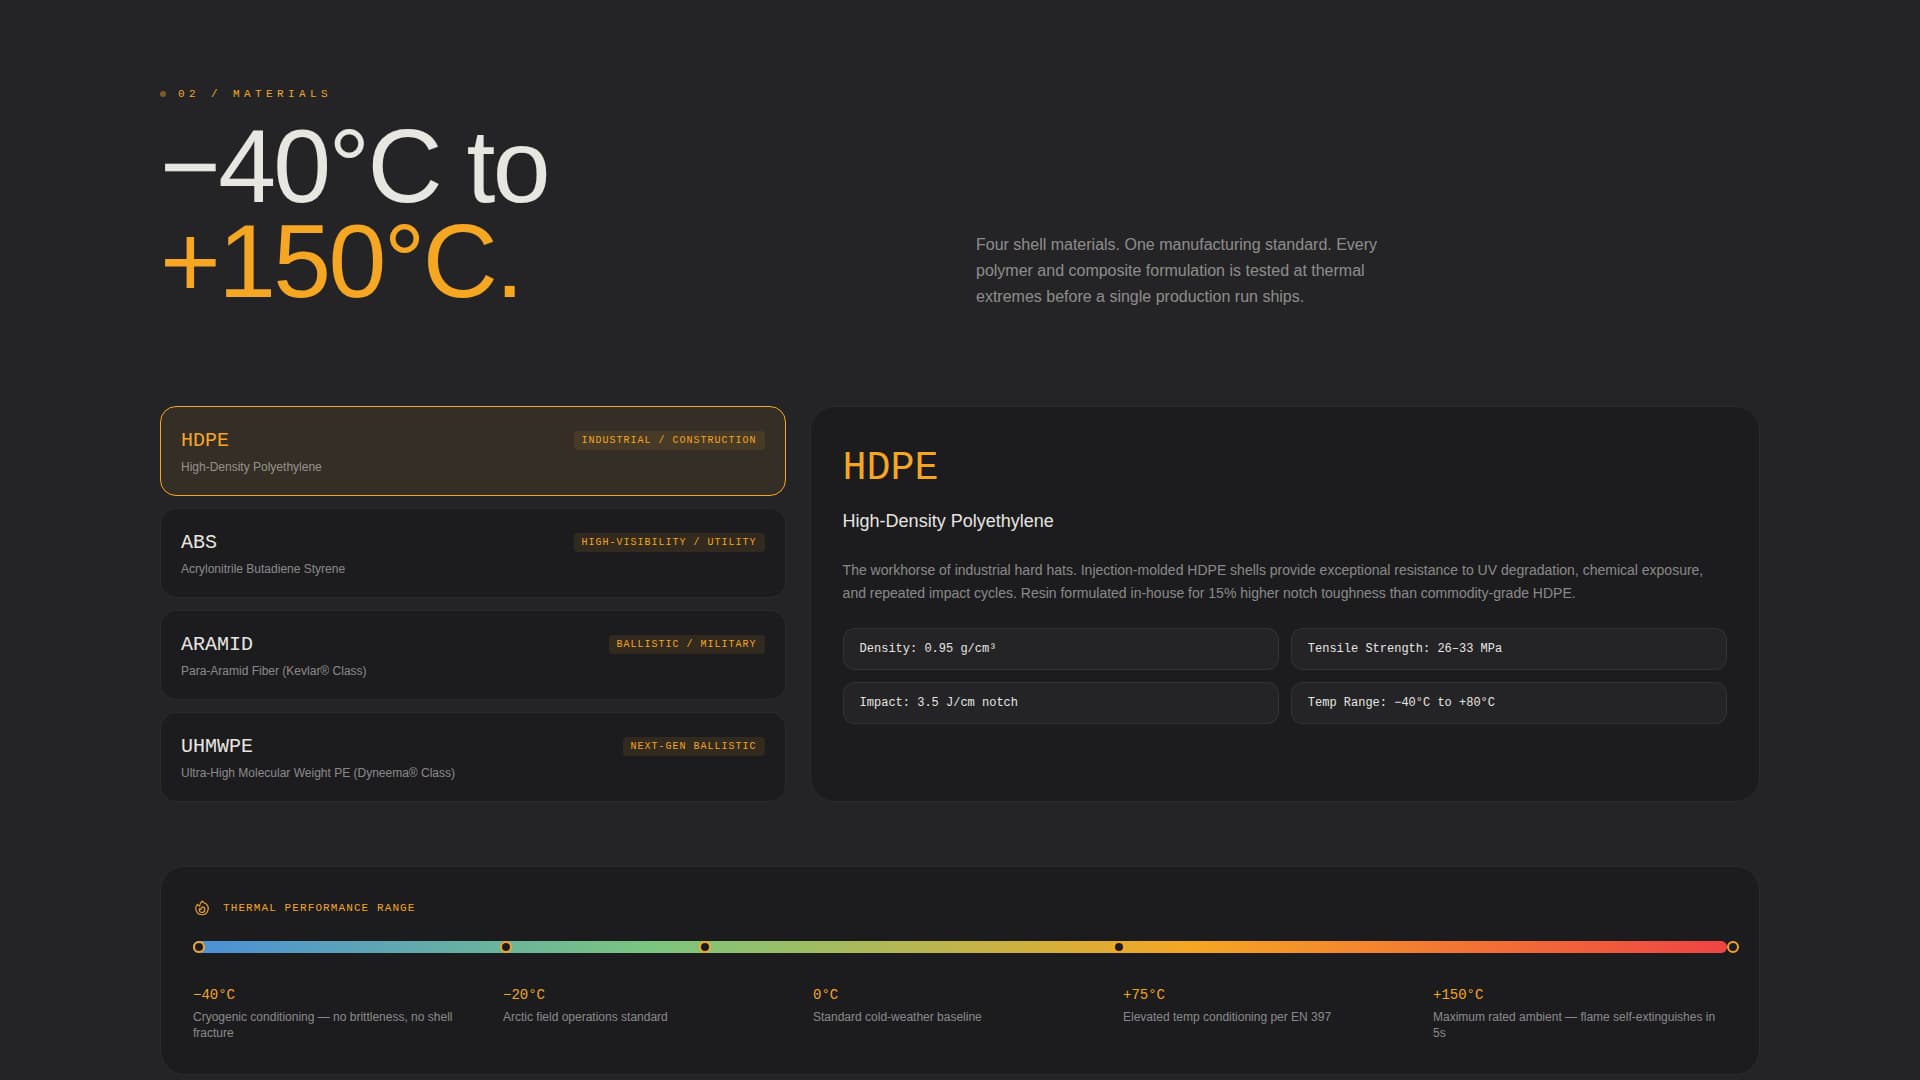Select the Tensile Strength spec box
Viewport: 1920px width, 1080px height.
(x=1508, y=648)
